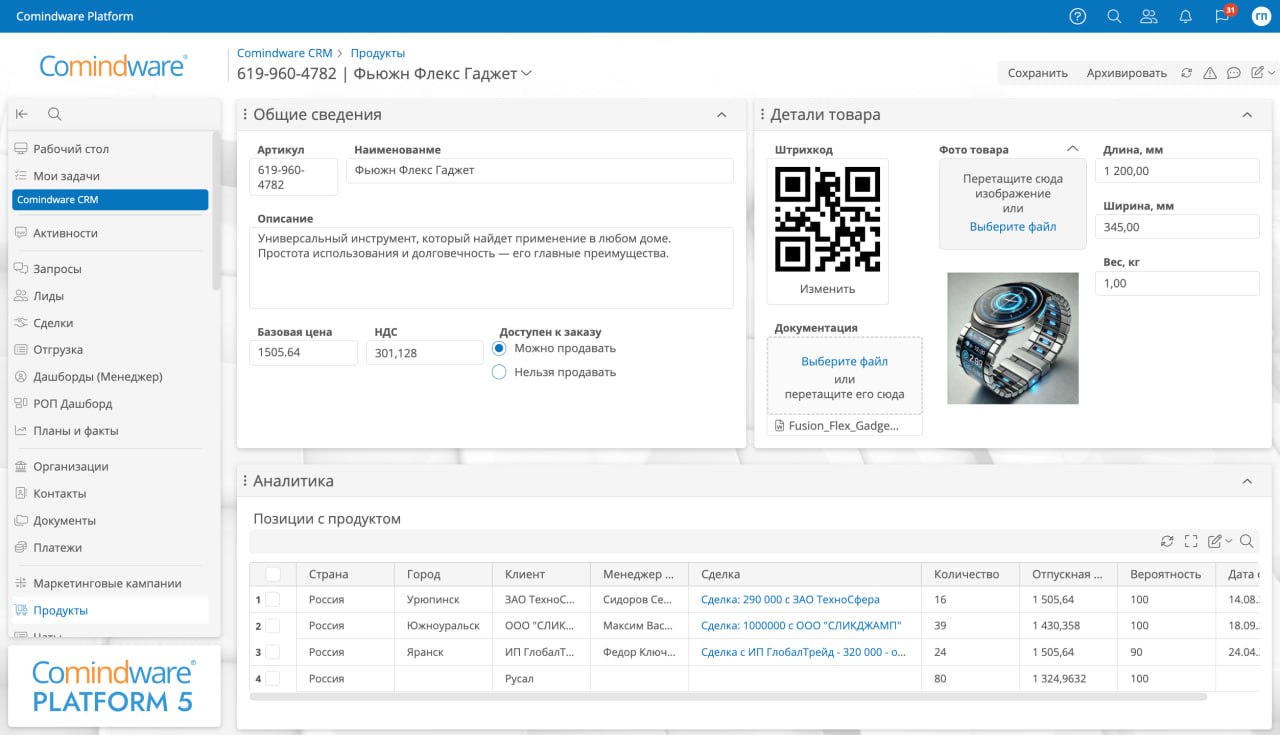The width and height of the screenshot is (1280, 735).
Task: Click the Аналитика panel drag handle
Action: coord(245,481)
